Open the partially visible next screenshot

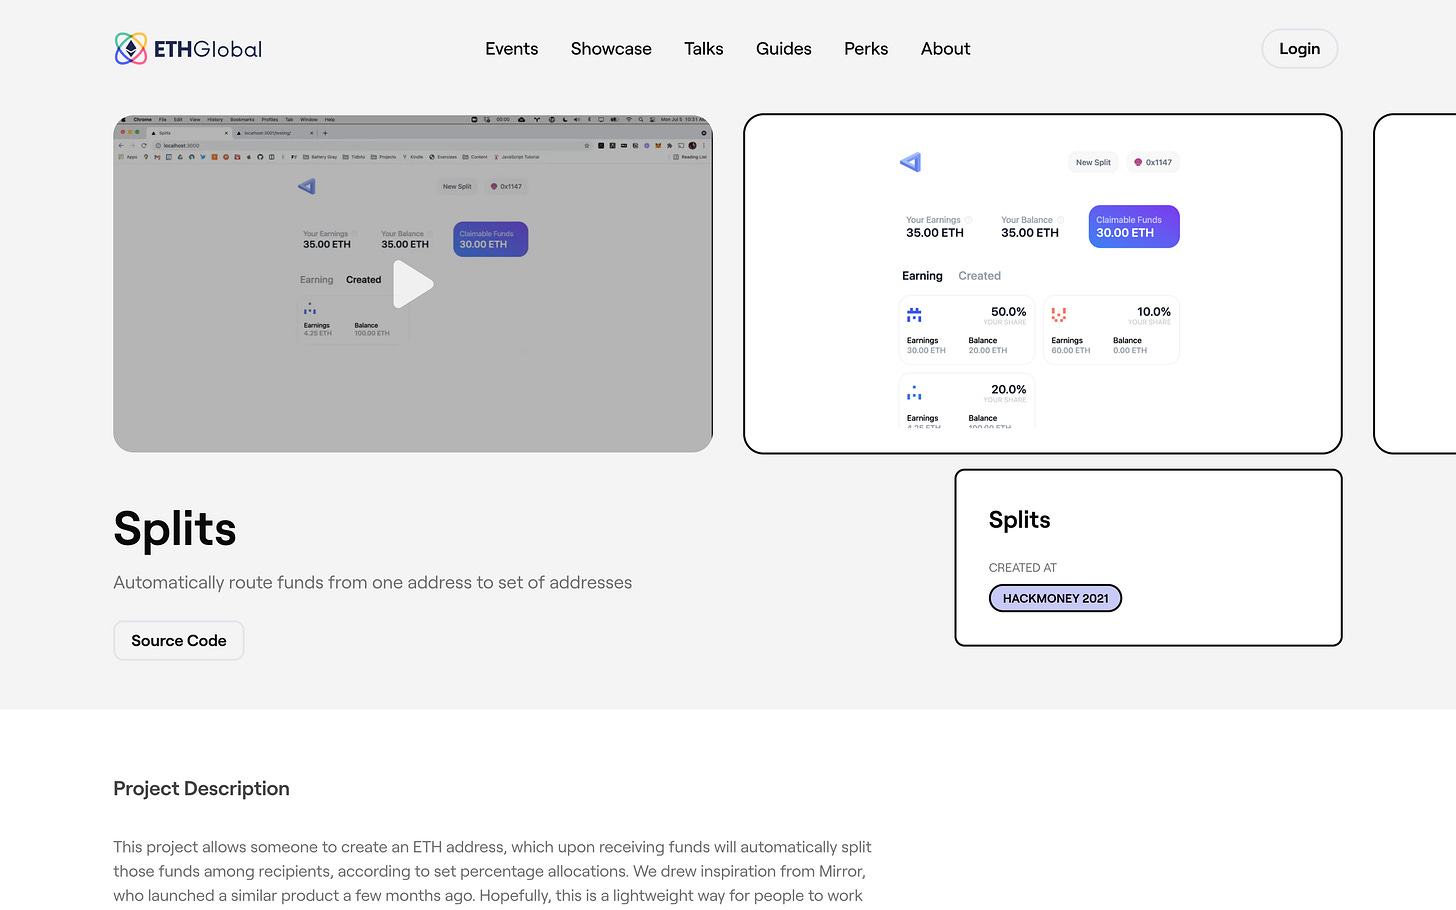(x=1415, y=283)
